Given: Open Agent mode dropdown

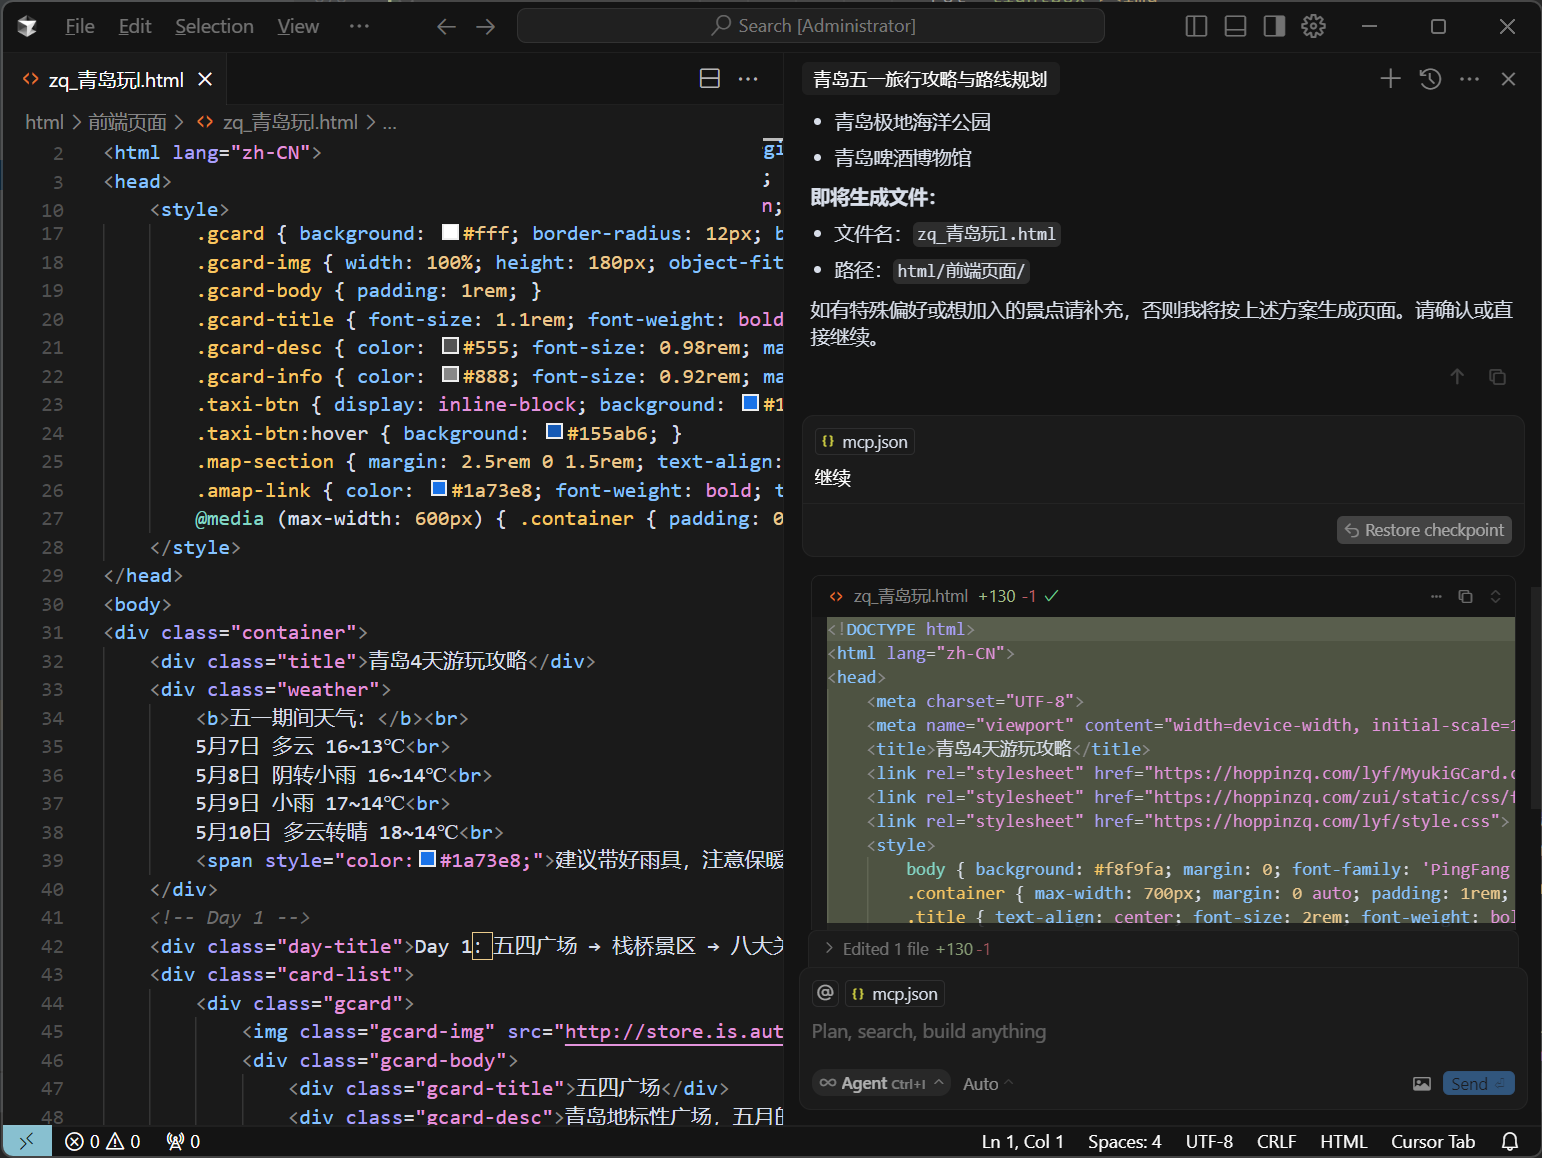Looking at the screenshot, I should 882,1084.
